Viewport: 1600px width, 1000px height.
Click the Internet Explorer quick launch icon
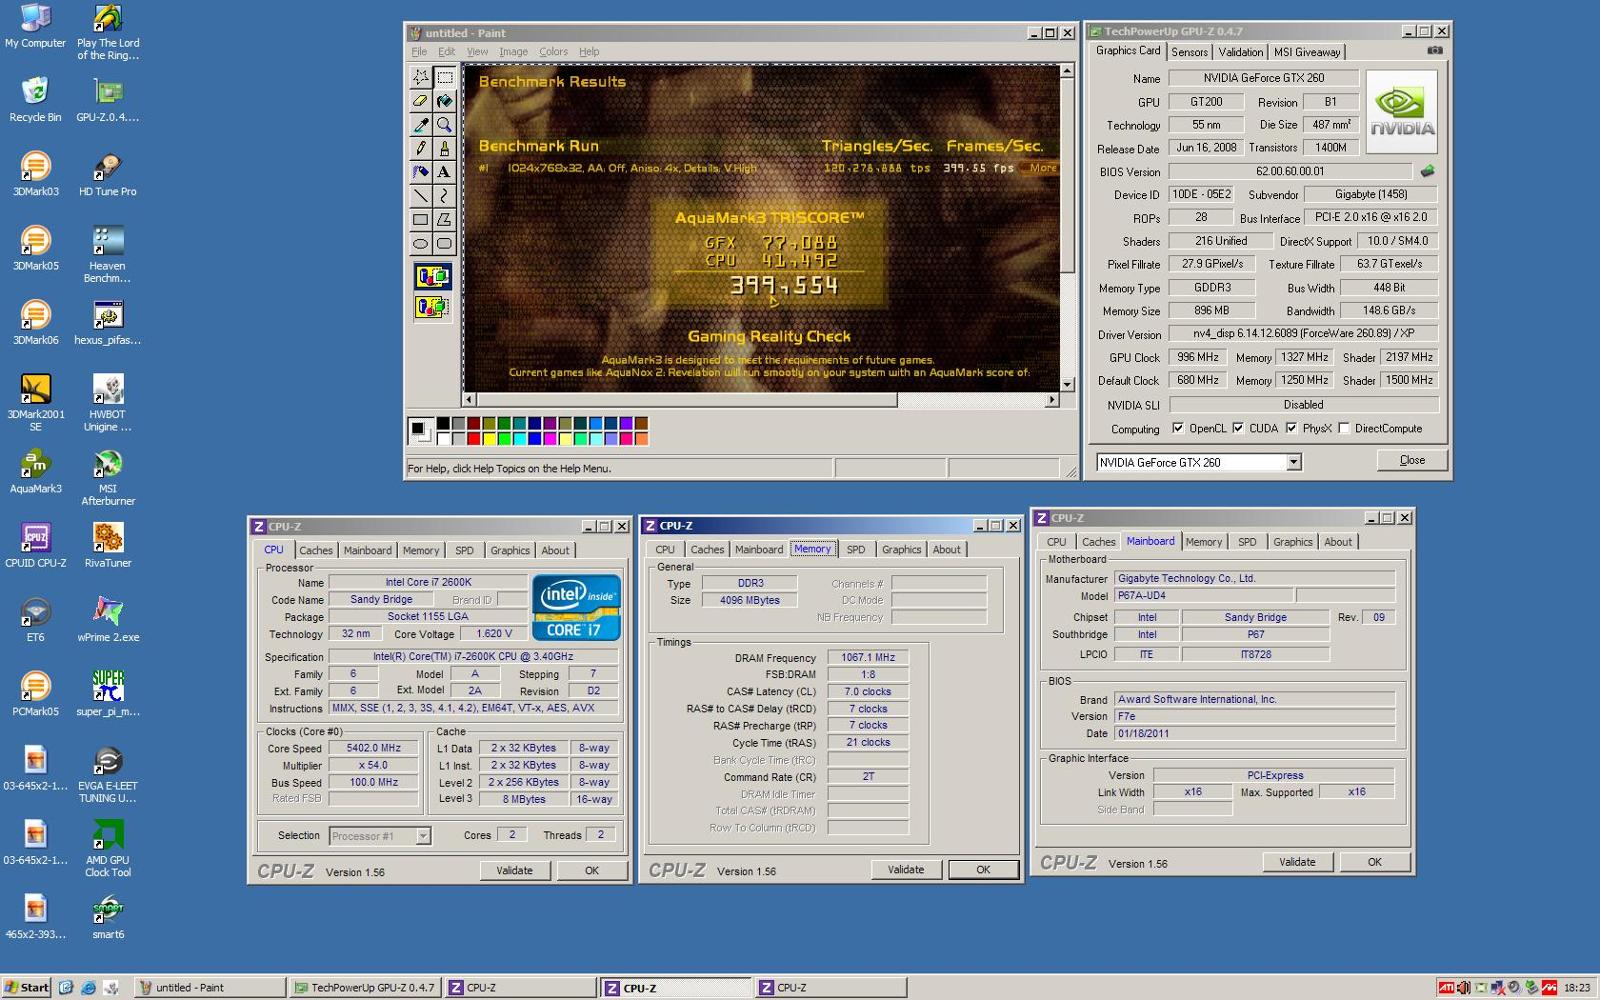[x=88, y=987]
